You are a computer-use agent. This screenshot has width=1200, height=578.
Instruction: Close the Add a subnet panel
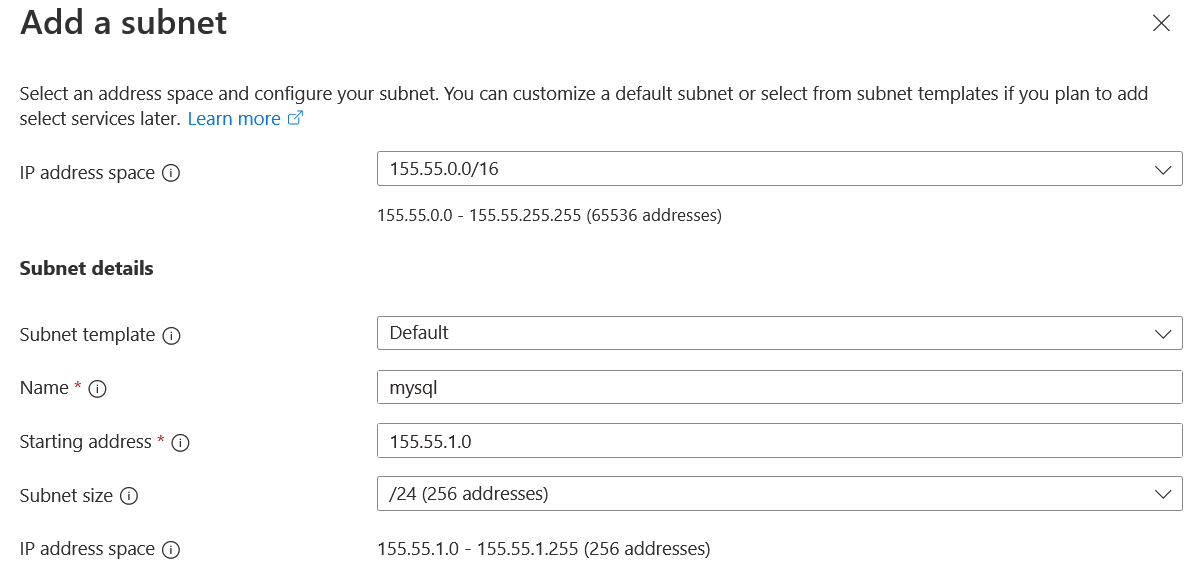(1161, 23)
